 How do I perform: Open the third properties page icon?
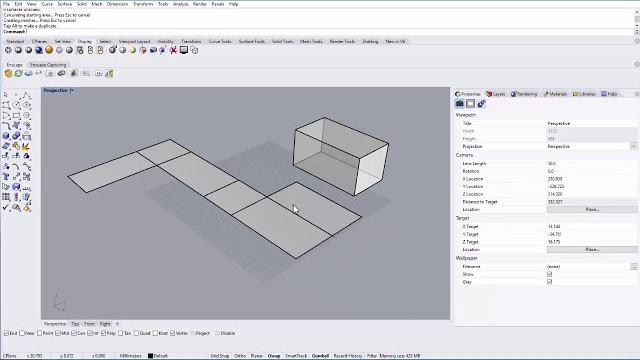[481, 104]
